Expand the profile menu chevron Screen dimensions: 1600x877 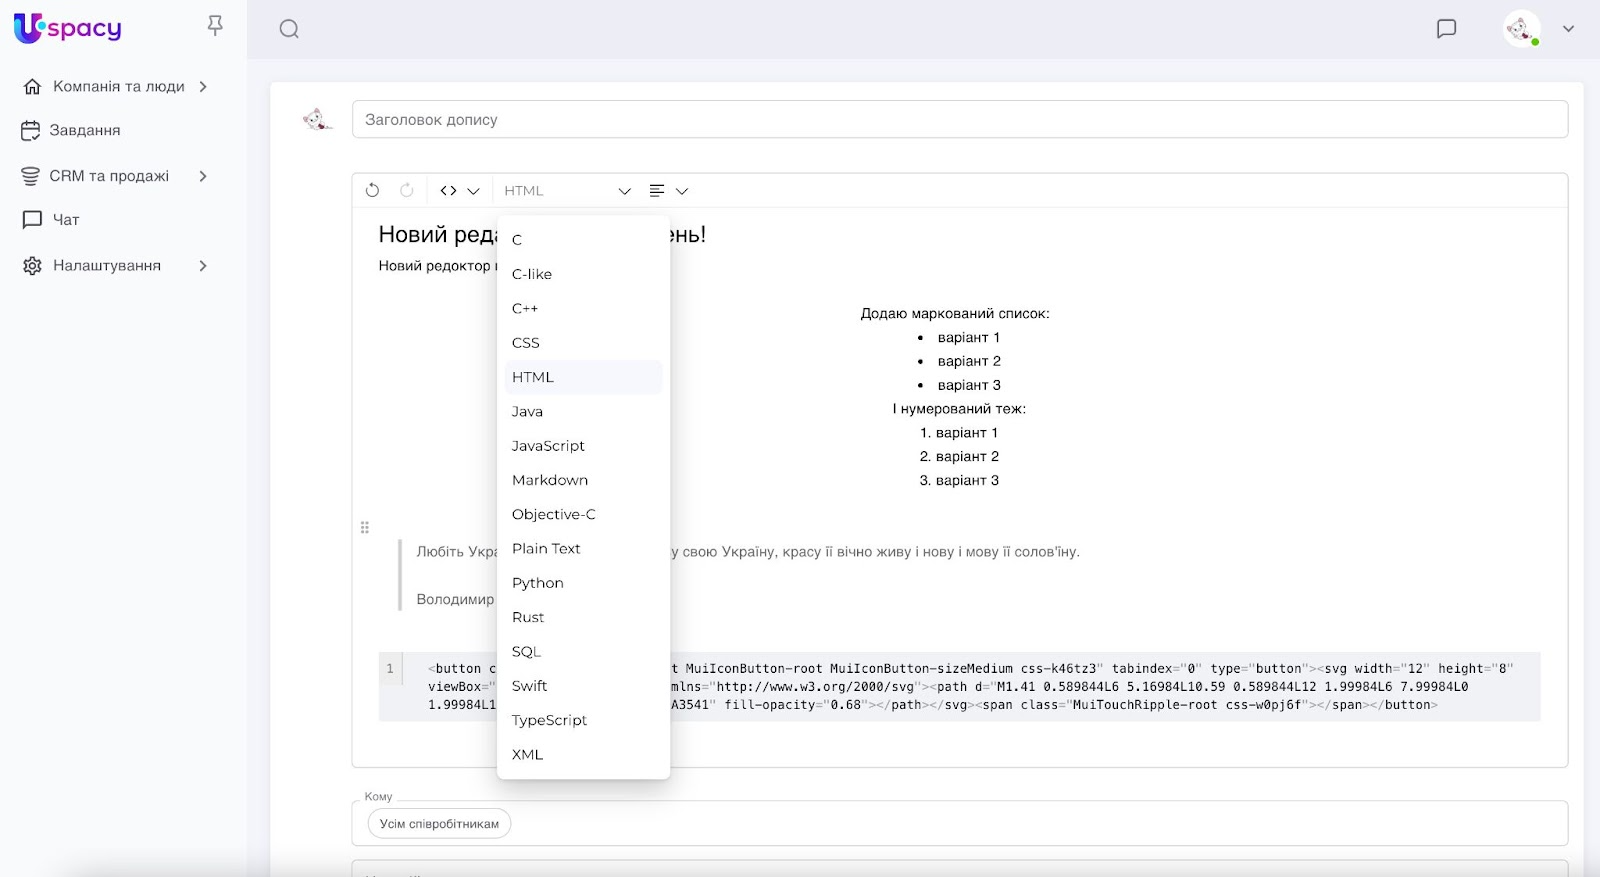tap(1568, 29)
